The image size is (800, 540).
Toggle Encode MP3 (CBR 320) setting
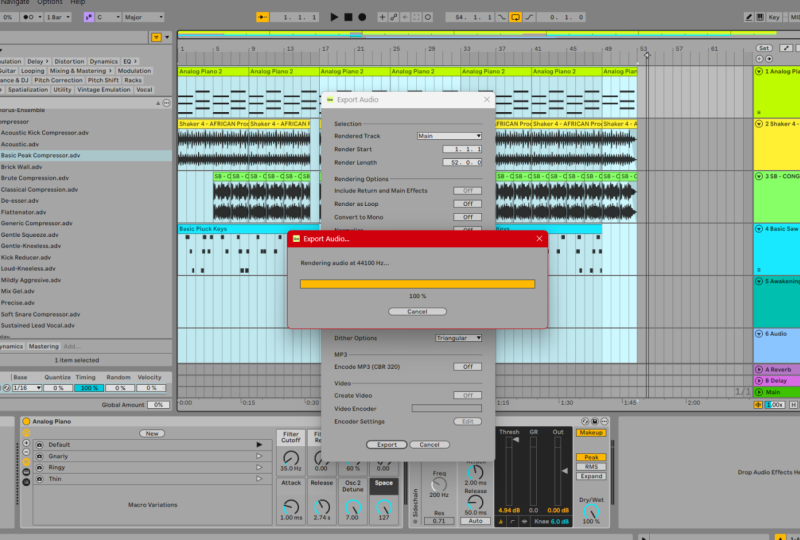point(467,366)
